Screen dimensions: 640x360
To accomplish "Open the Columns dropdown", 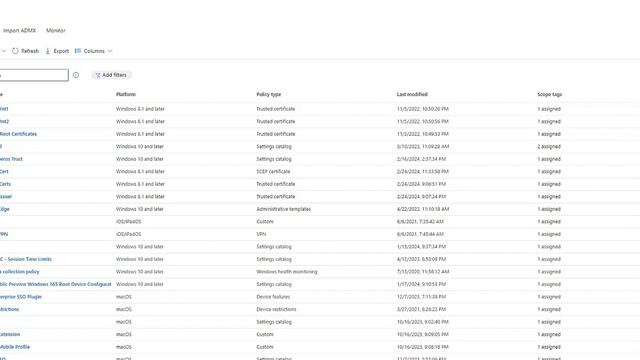I will (x=93, y=51).
